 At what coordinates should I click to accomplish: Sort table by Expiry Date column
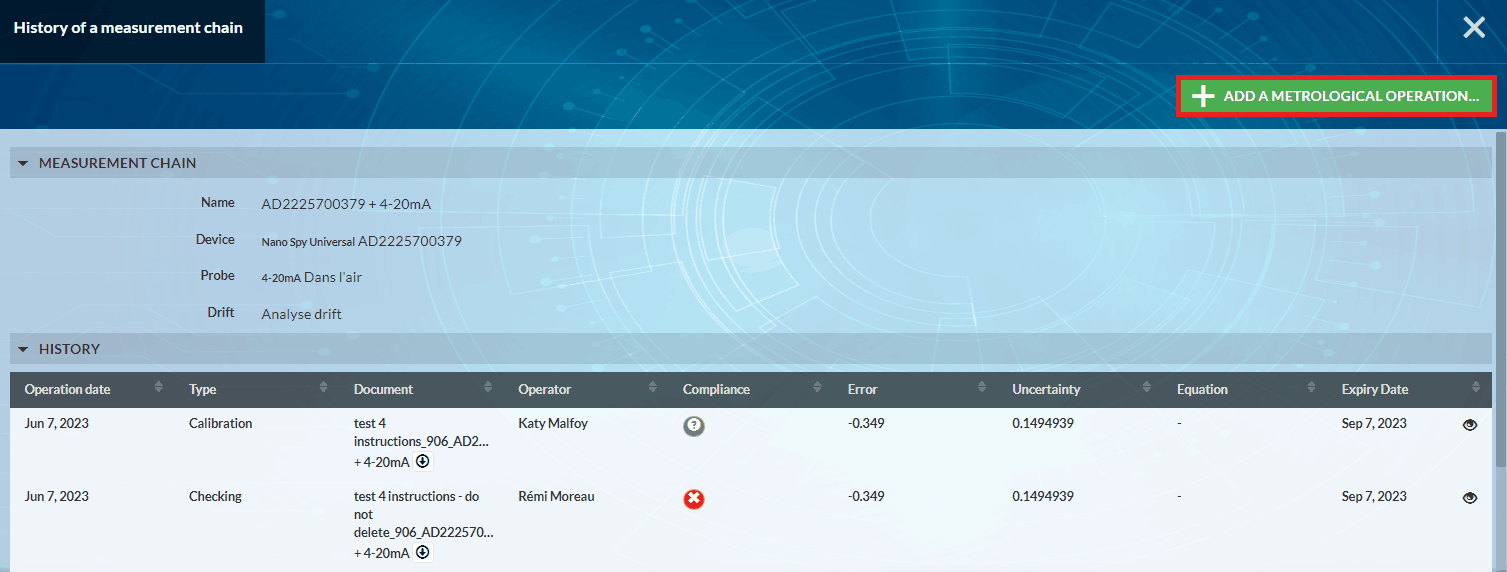[x=1476, y=389]
